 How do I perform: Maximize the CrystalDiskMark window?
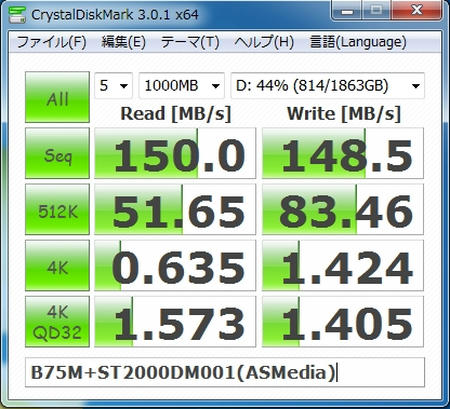coord(377,11)
